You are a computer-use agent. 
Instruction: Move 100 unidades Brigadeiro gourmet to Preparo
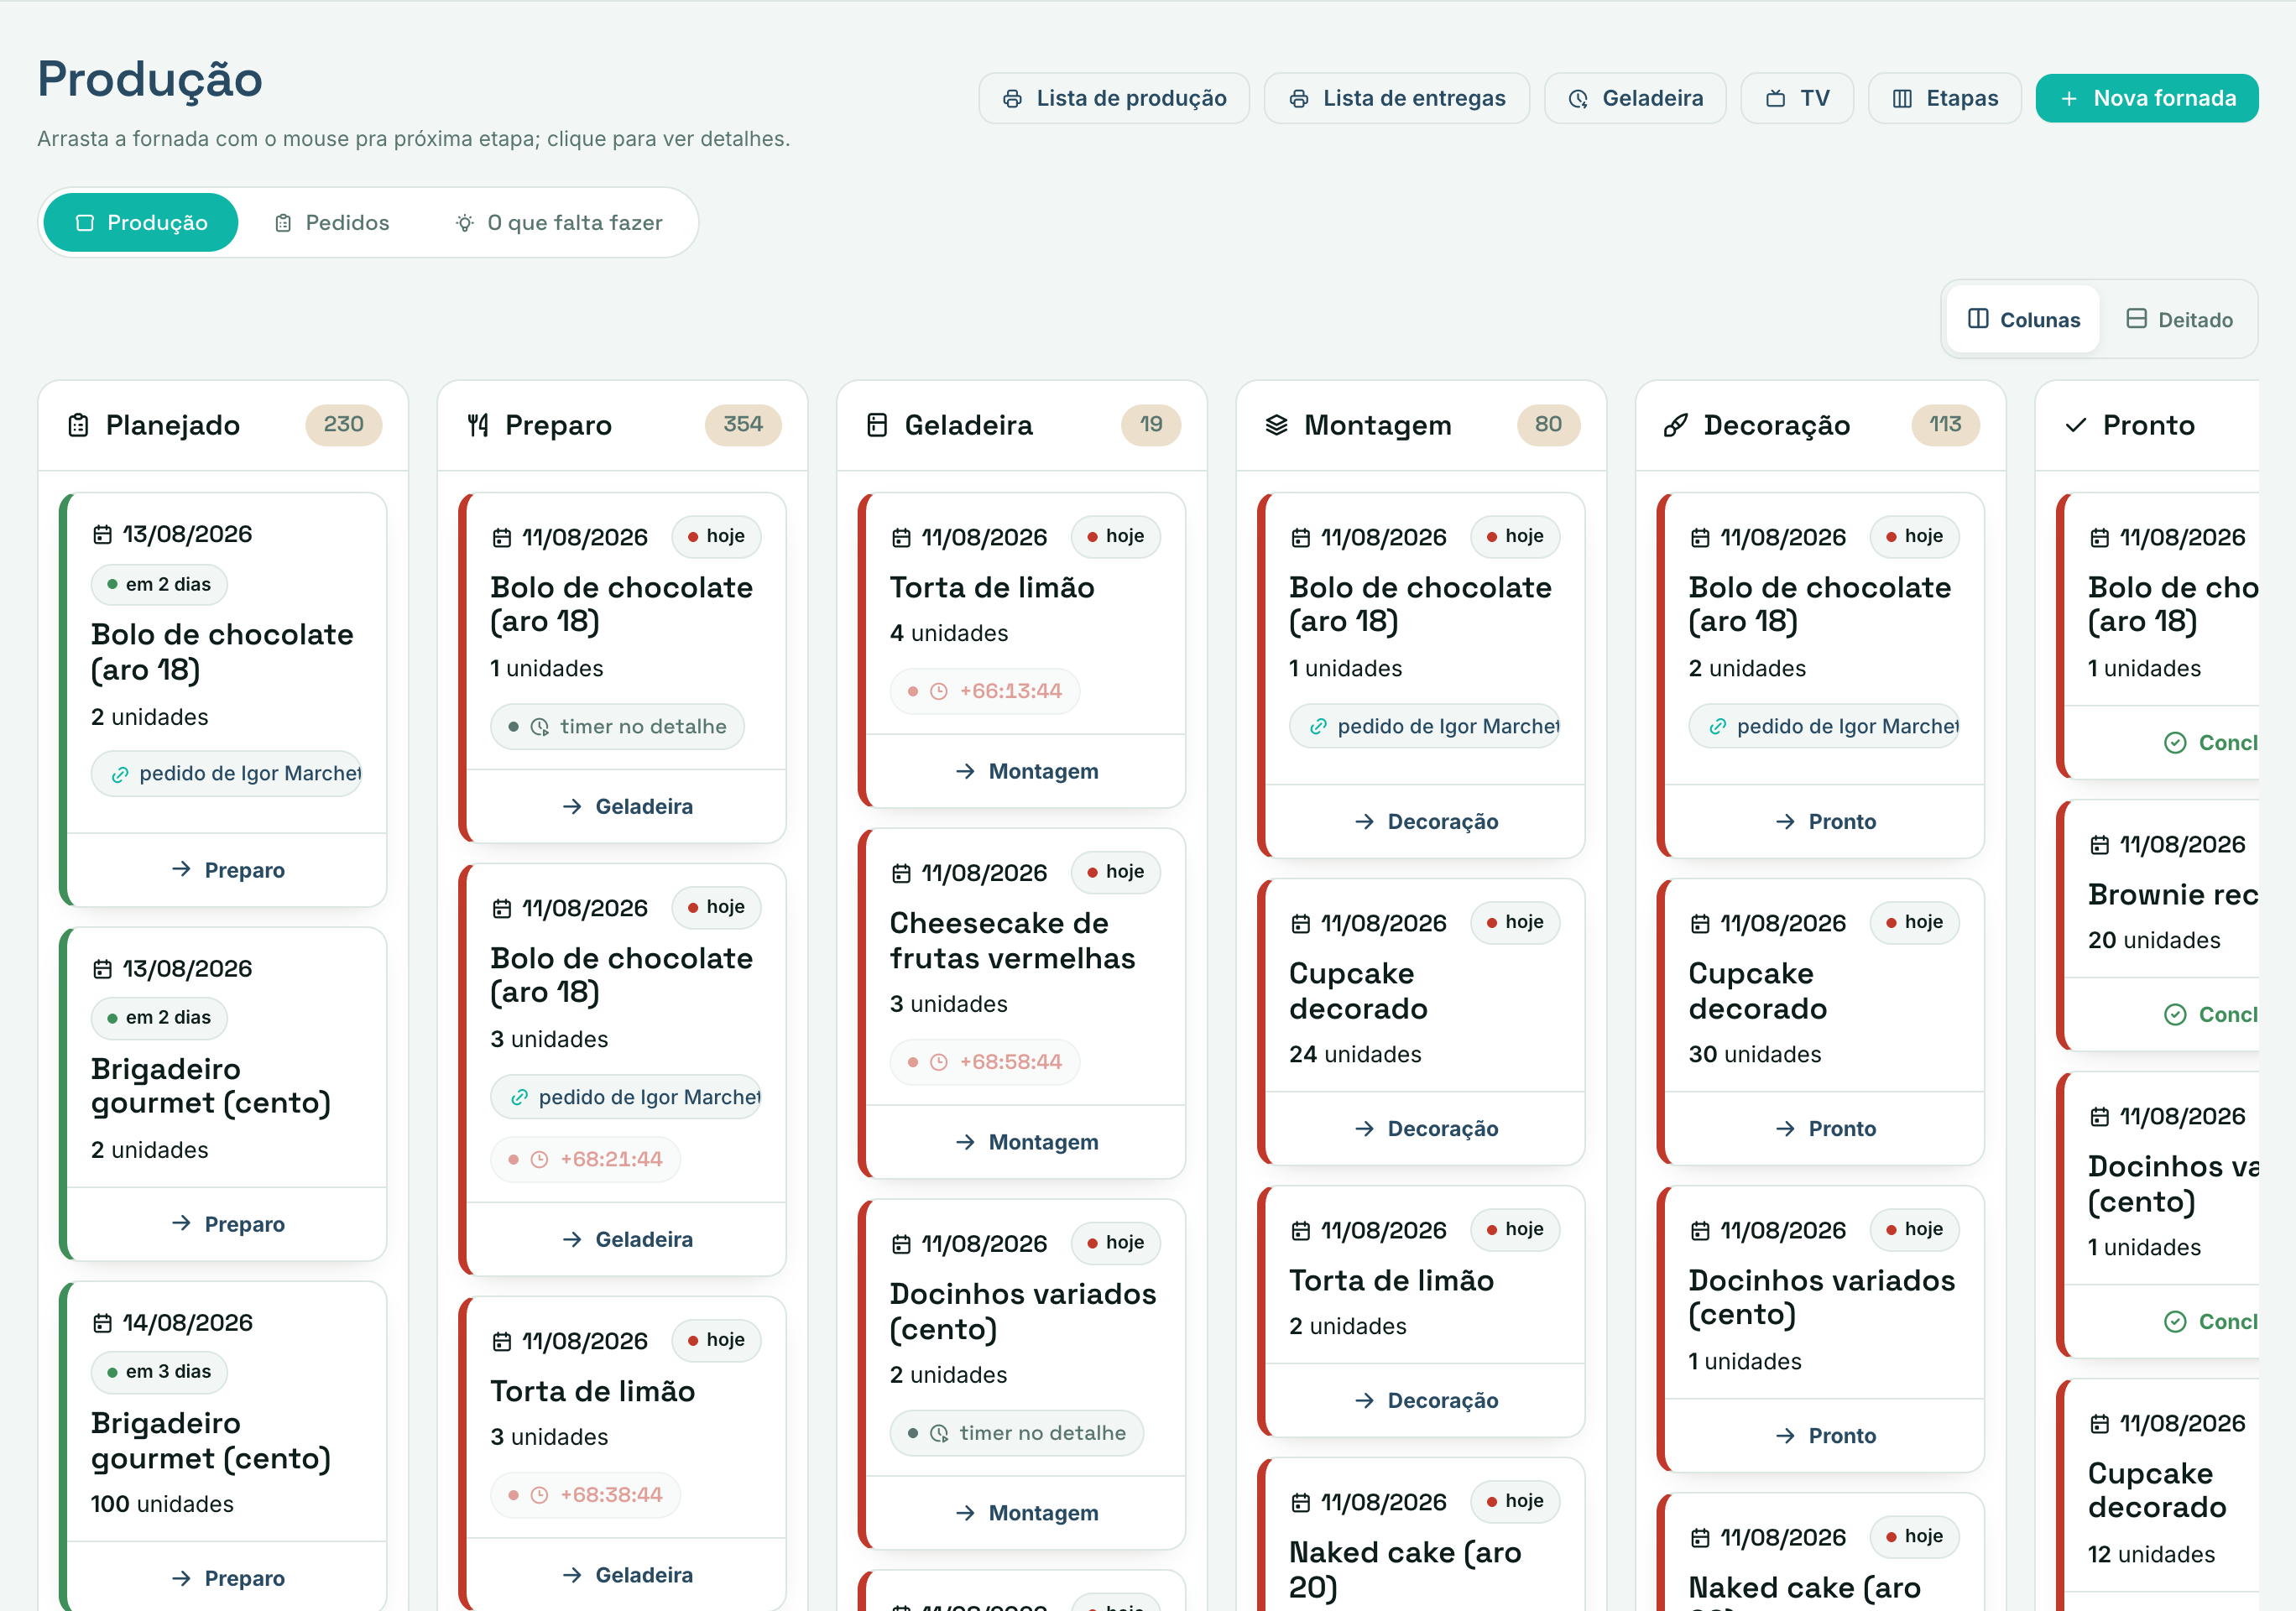[x=227, y=1579]
